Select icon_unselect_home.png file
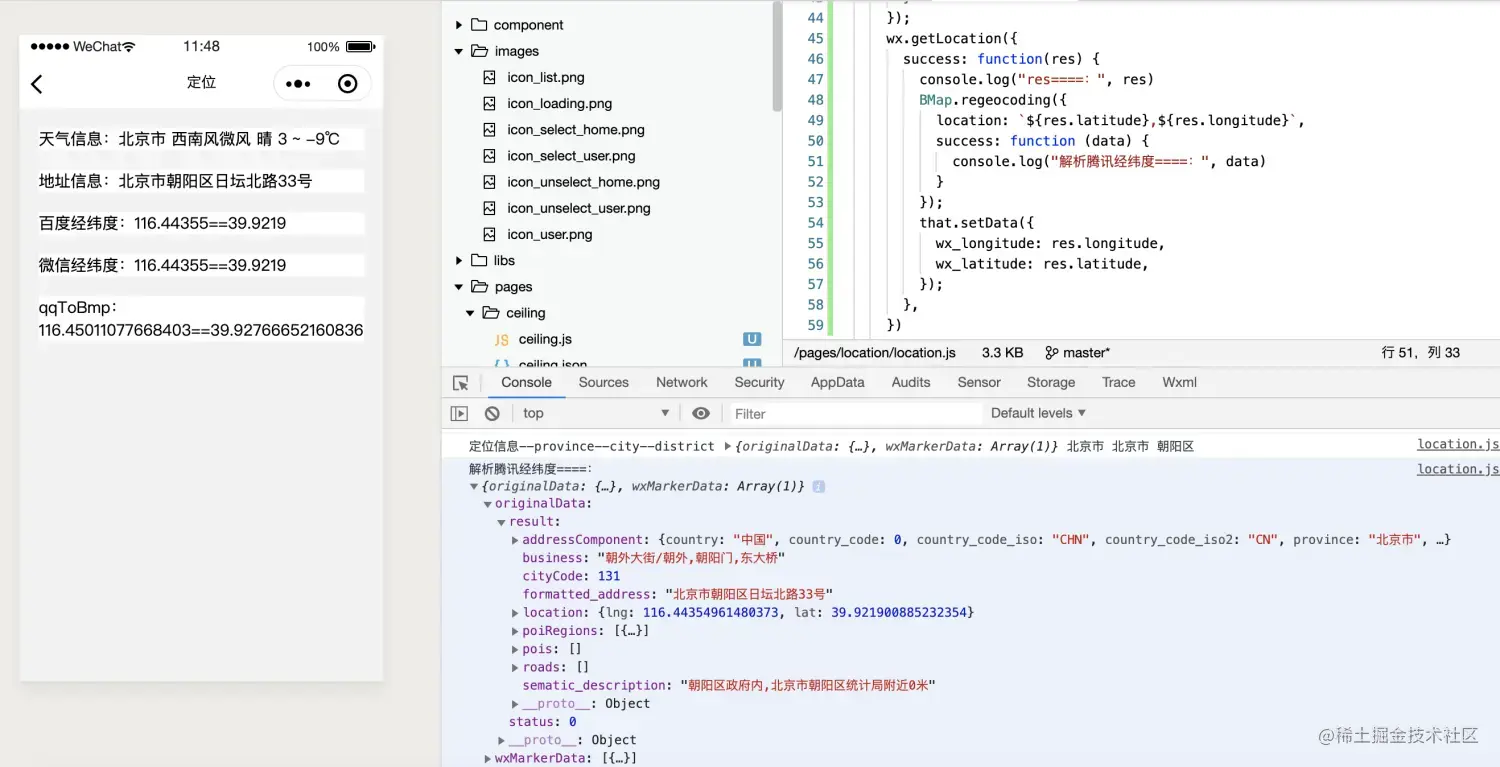 583,182
